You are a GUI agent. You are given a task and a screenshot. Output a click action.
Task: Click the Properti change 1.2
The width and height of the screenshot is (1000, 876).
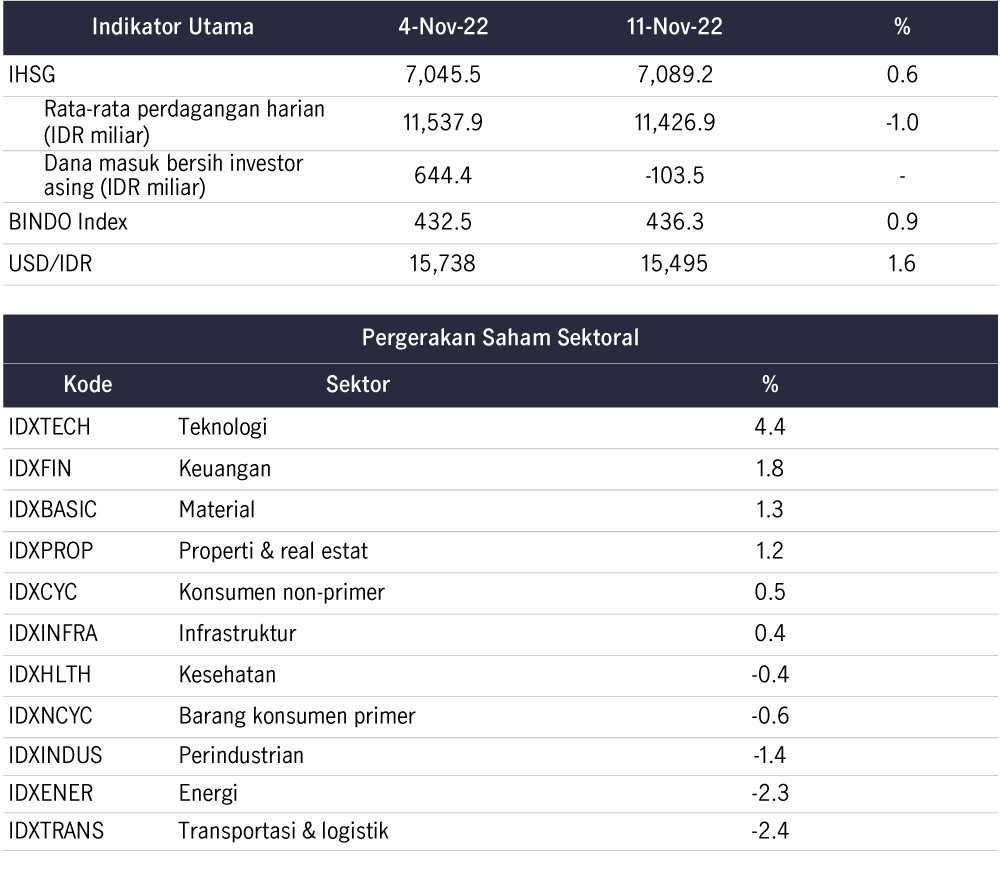click(770, 551)
